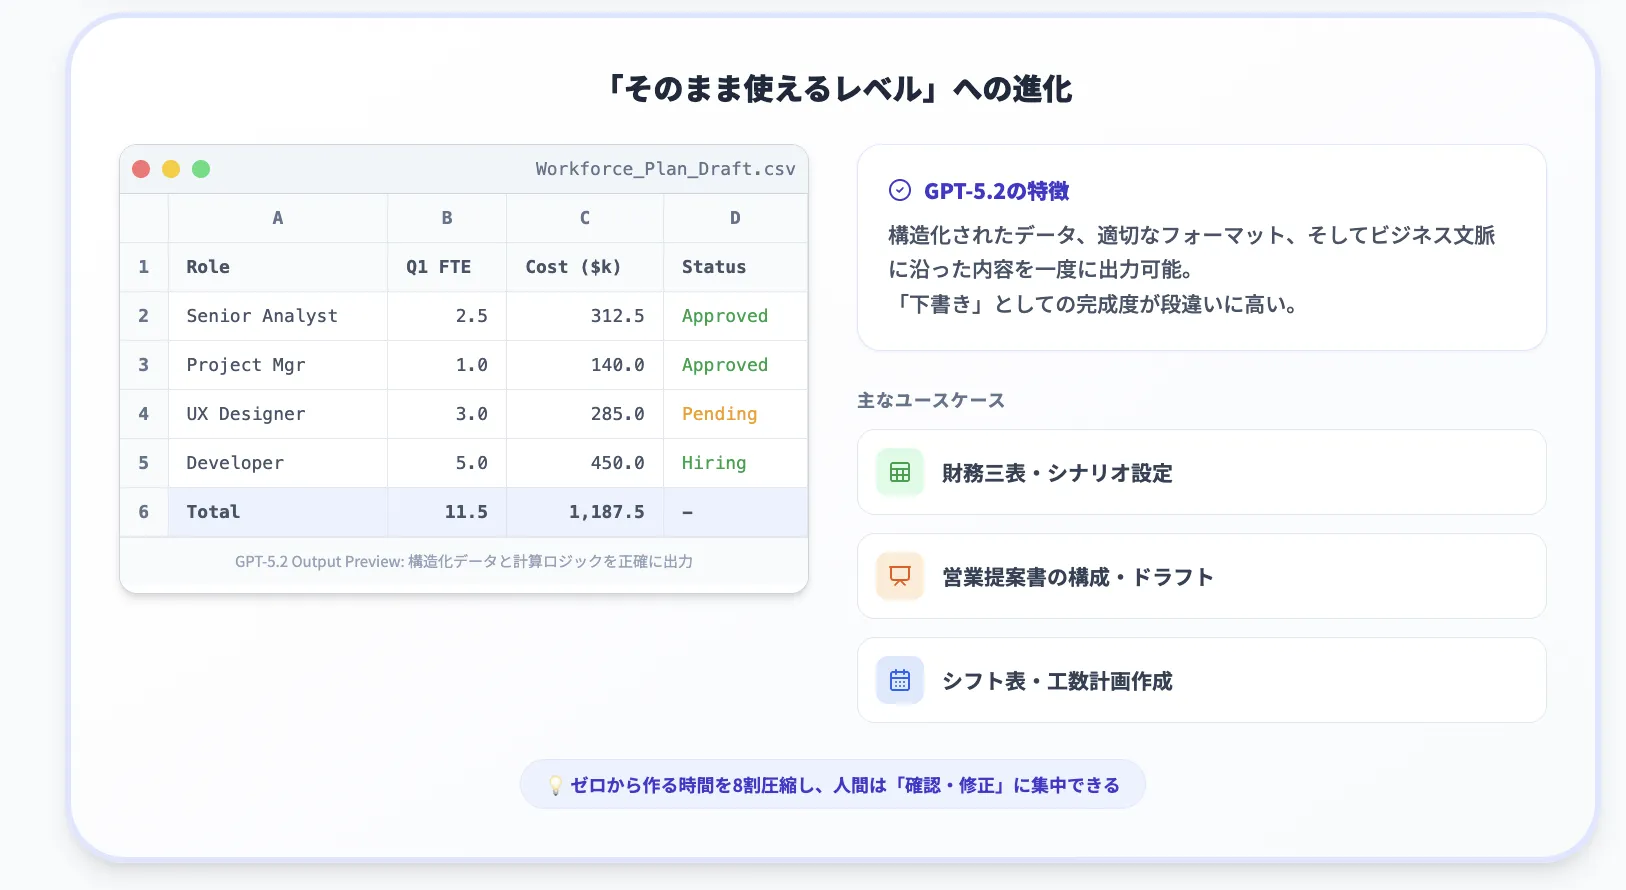Click the spreadsheet table icon beside 財務三表
Screen dimensions: 1626x890
(x=900, y=472)
